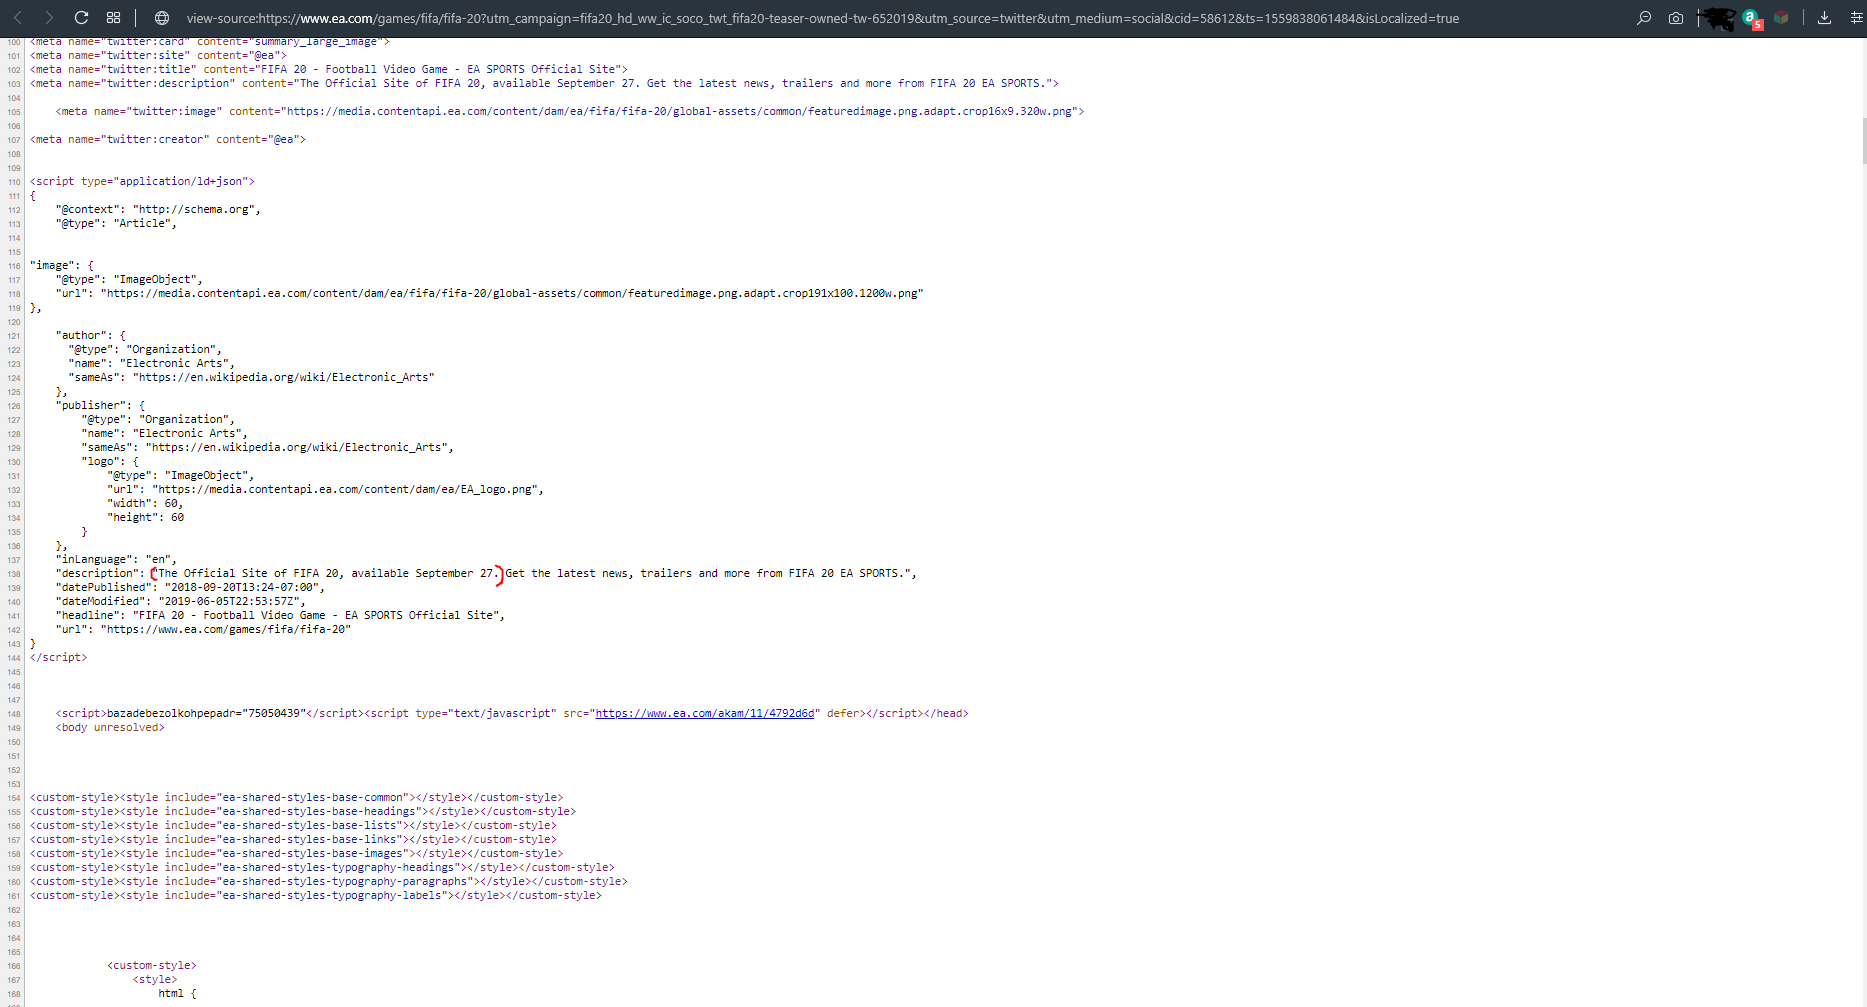
Task: Take a snapshot with the camera icon
Action: (x=1676, y=18)
